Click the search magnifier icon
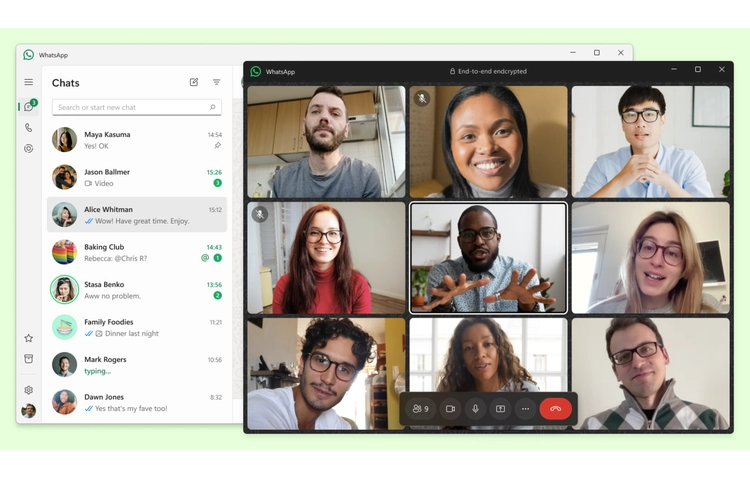The width and height of the screenshot is (750, 500). tap(212, 107)
